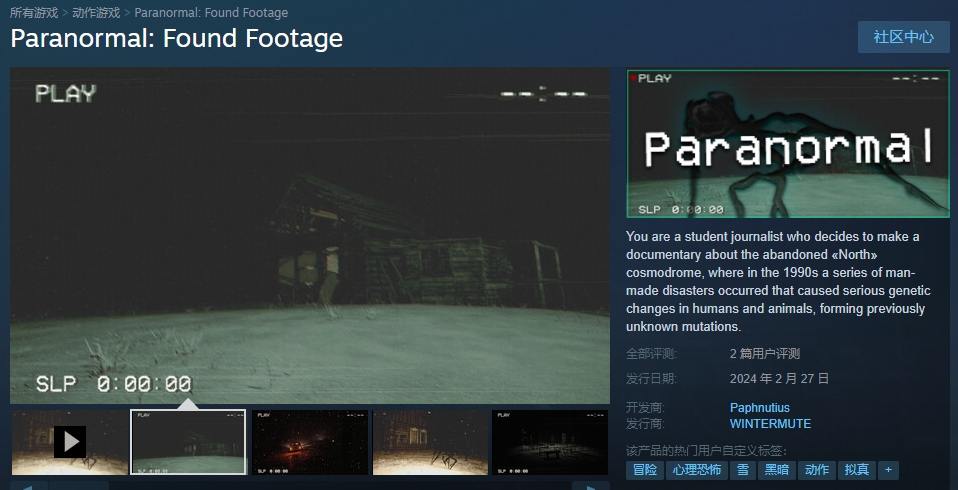Viewport: 958px width, 490px height.
Task: Open developer Paphnutius link
Action: click(x=759, y=408)
